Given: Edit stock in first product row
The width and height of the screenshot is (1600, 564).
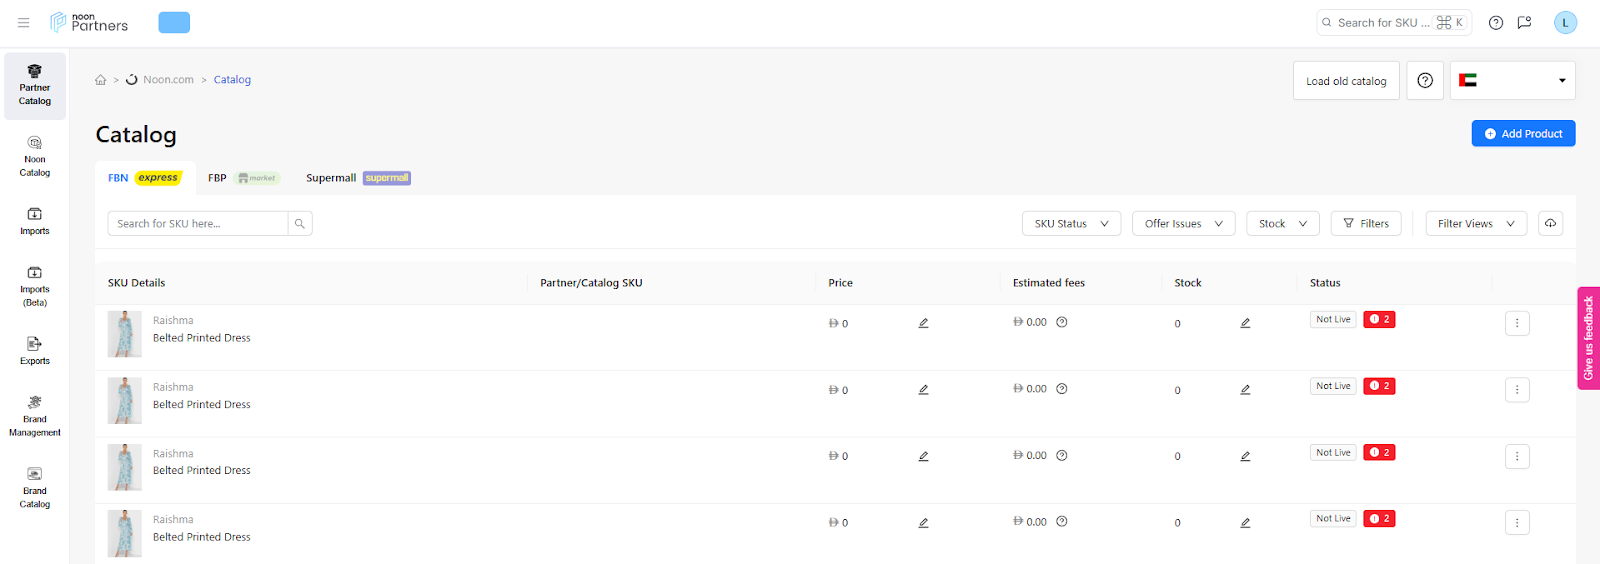Looking at the screenshot, I should pyautogui.click(x=1245, y=323).
